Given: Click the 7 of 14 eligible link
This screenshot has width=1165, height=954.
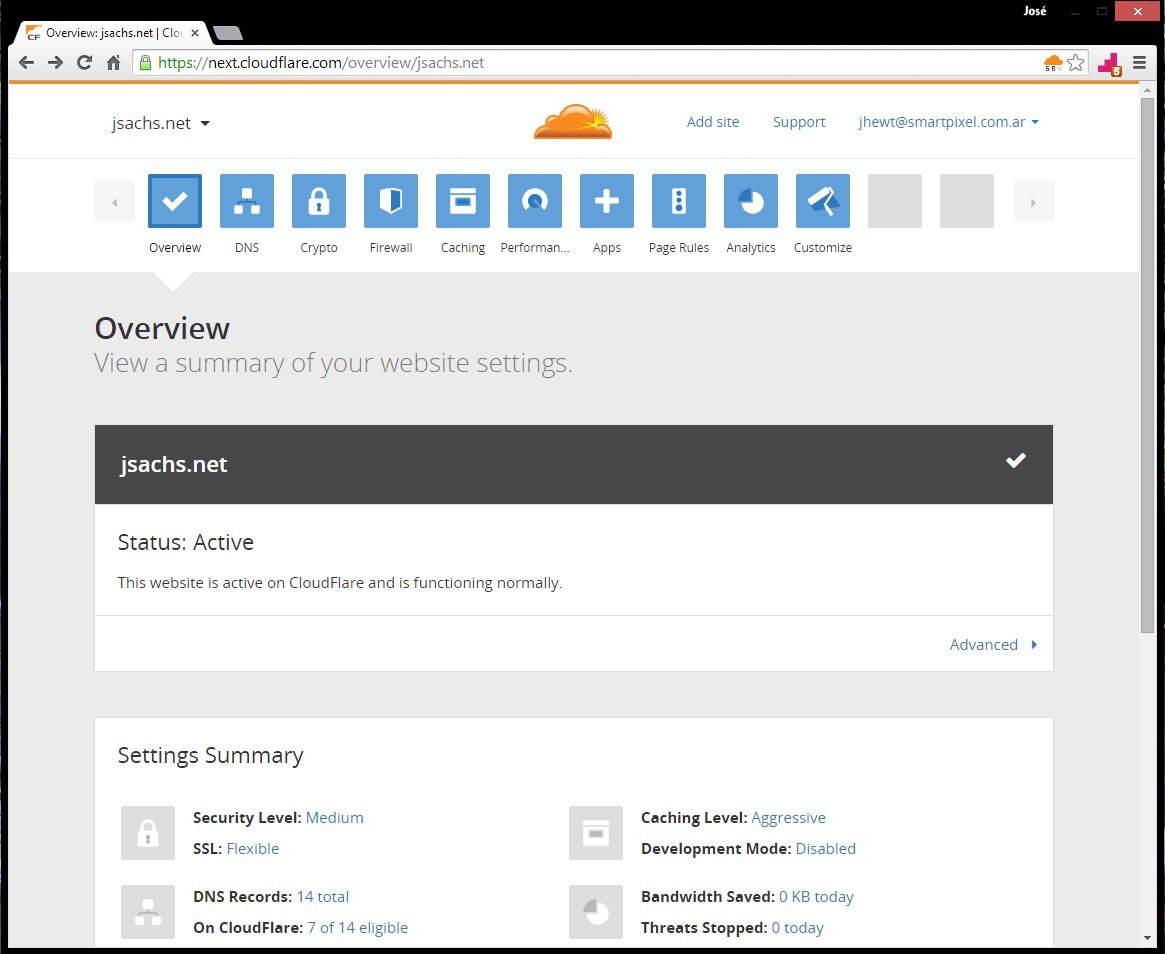Looking at the screenshot, I should pyautogui.click(x=357, y=927).
